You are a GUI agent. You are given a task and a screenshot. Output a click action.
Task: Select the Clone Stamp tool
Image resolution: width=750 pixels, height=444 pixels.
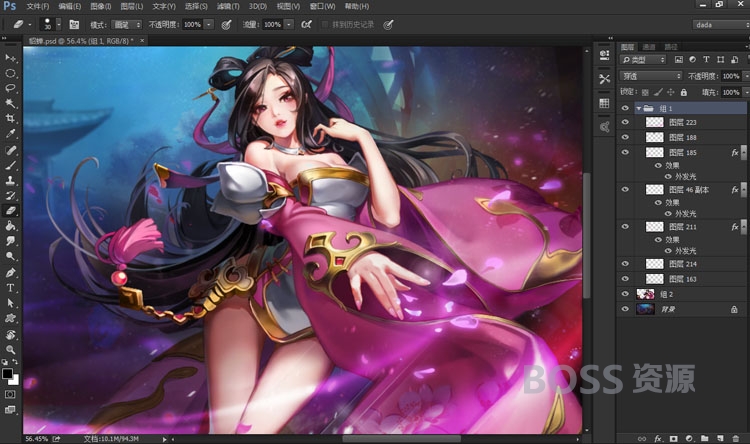point(10,180)
